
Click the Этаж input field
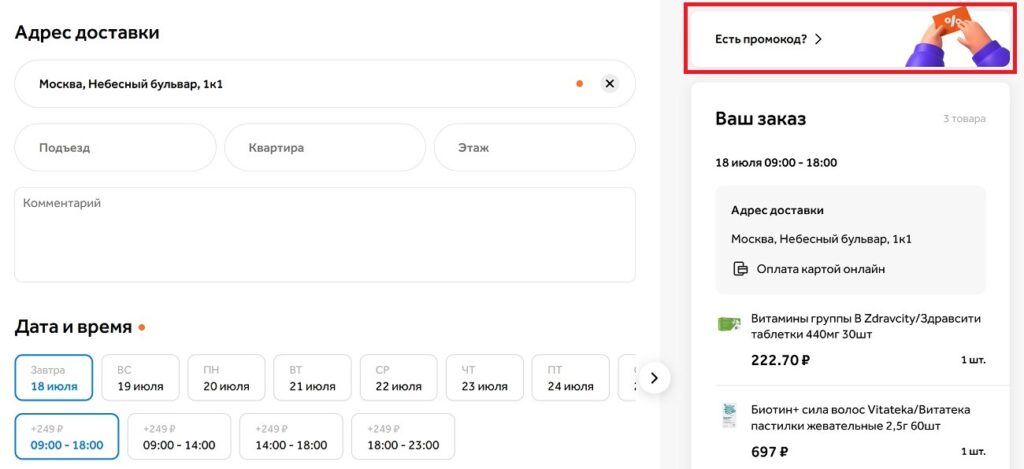click(535, 148)
